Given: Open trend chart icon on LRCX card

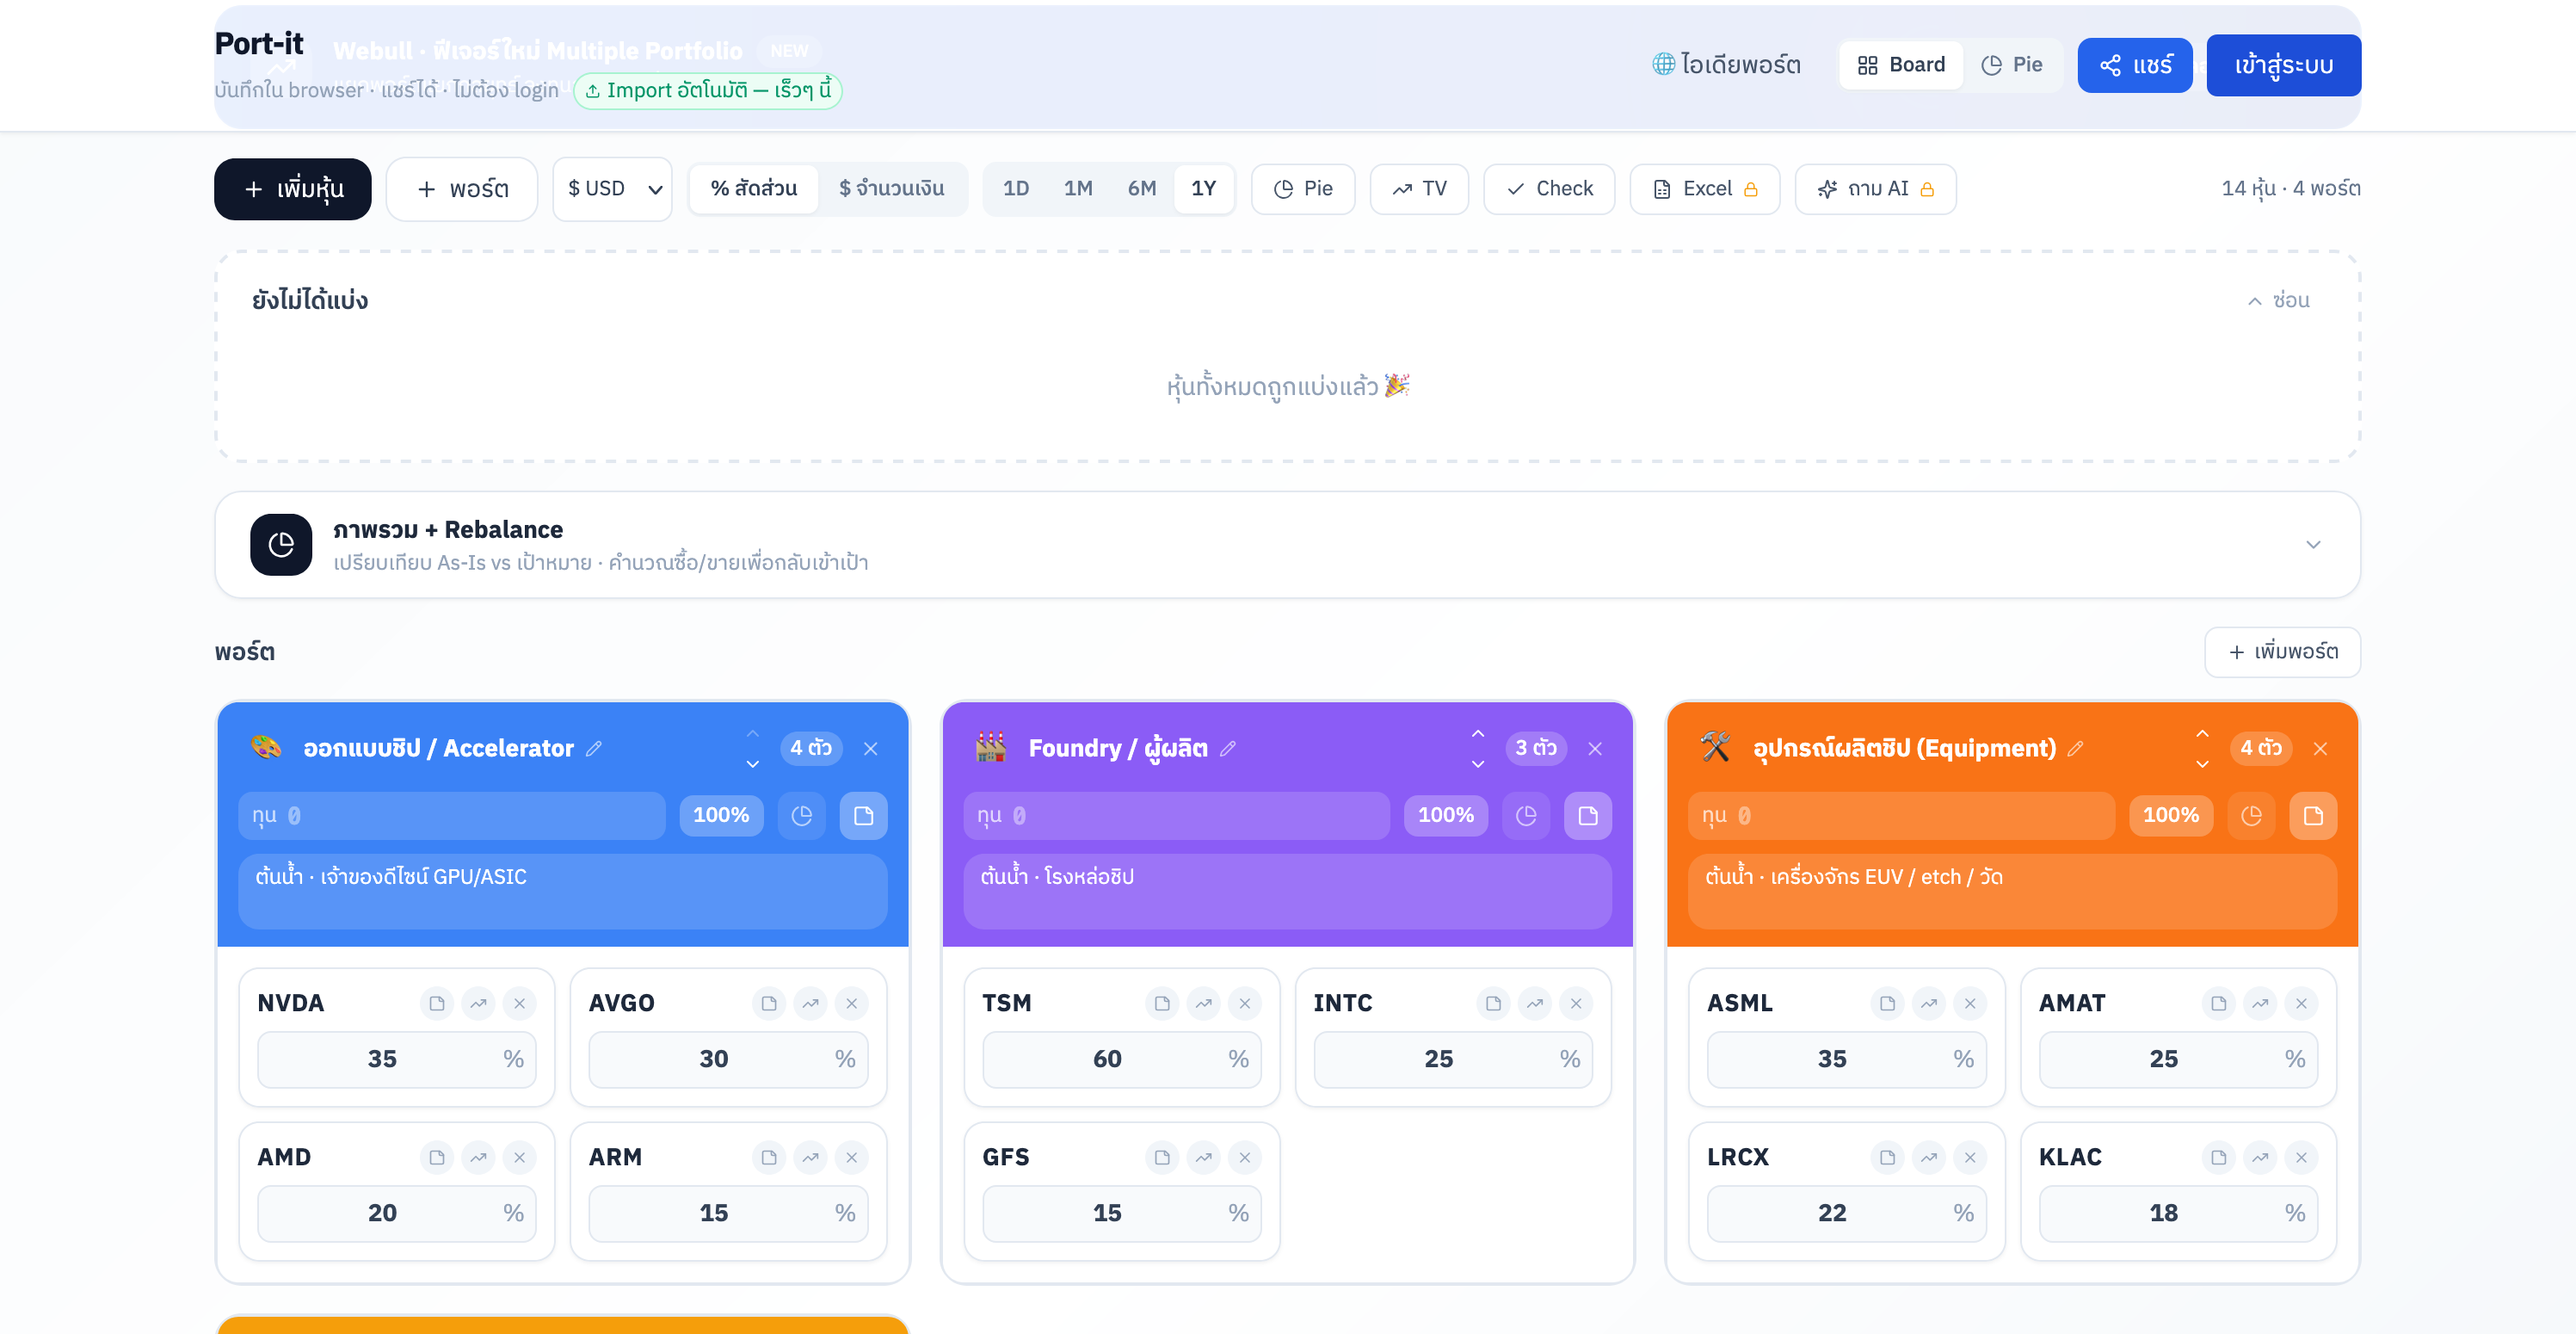Looking at the screenshot, I should click(1929, 1157).
